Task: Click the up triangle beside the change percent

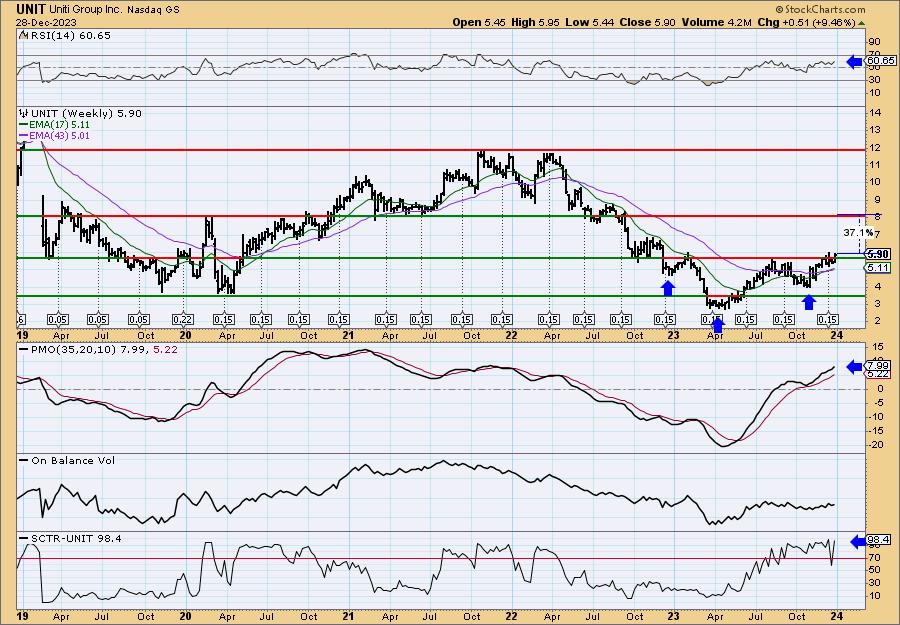Action: coord(860,22)
